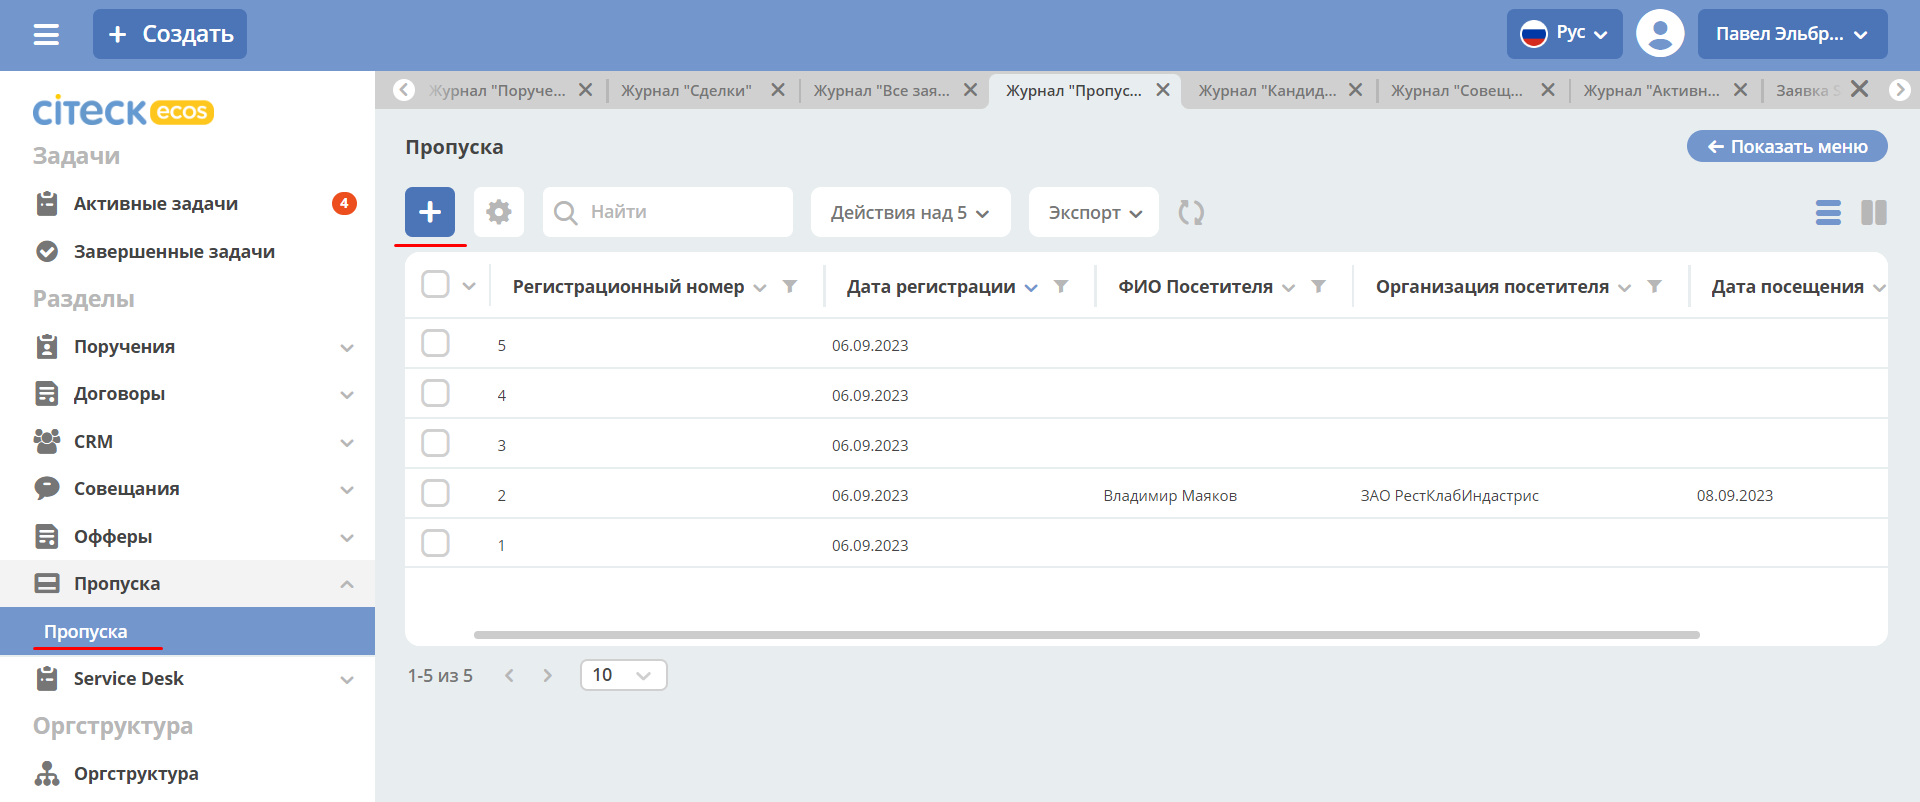Screen dimensions: 1920x802
Task: Expand the Офферы section
Action: point(347,537)
